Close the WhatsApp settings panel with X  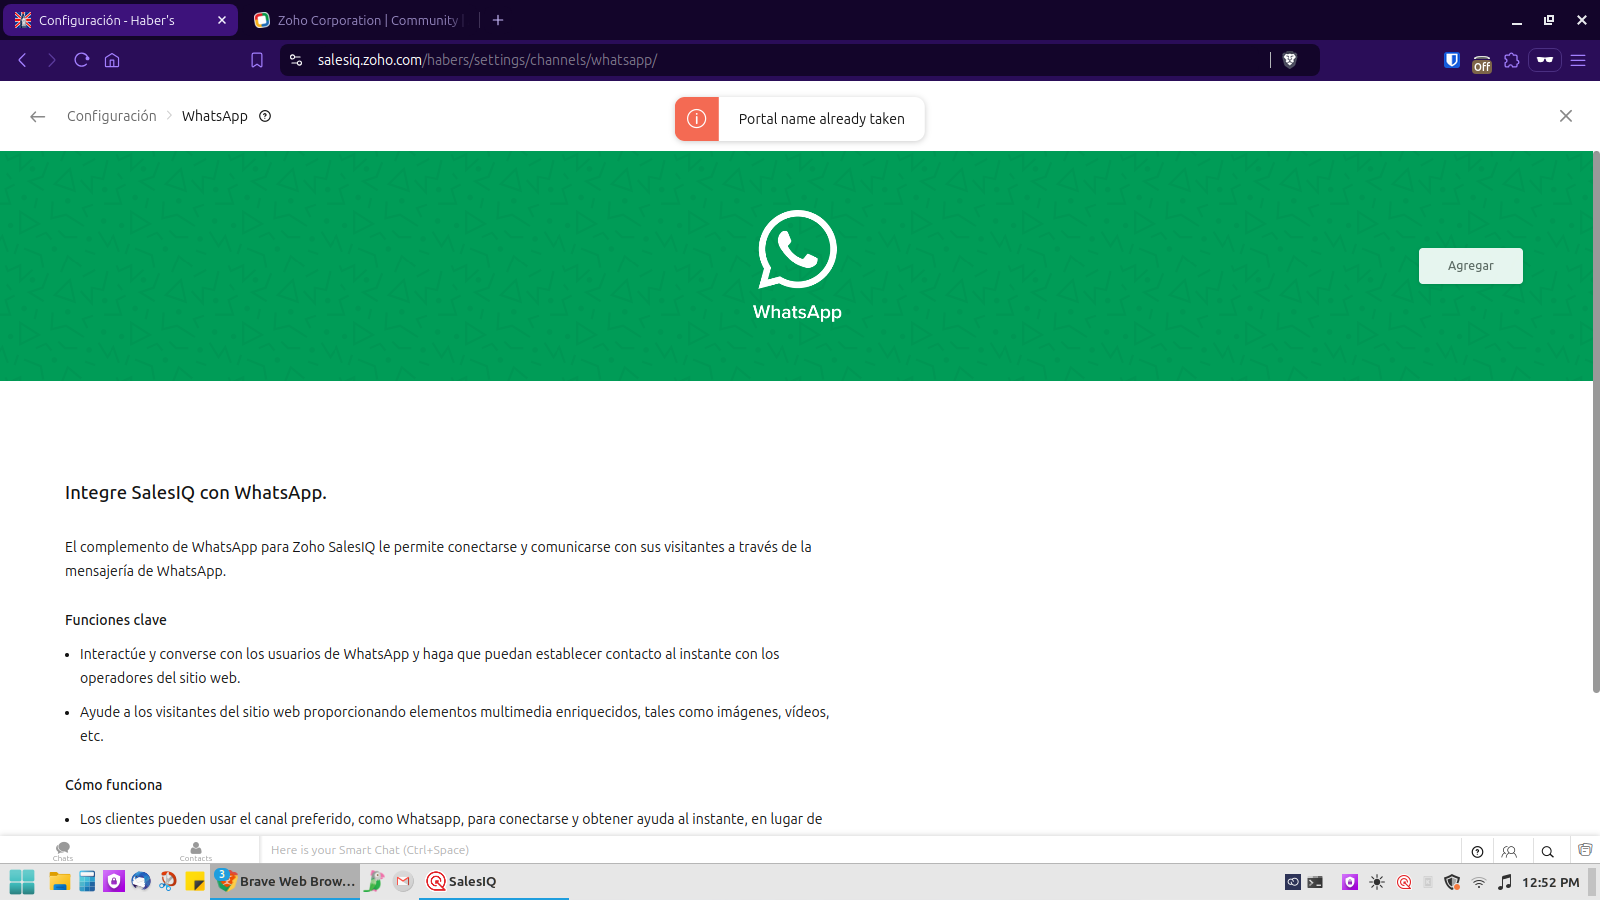click(x=1566, y=116)
